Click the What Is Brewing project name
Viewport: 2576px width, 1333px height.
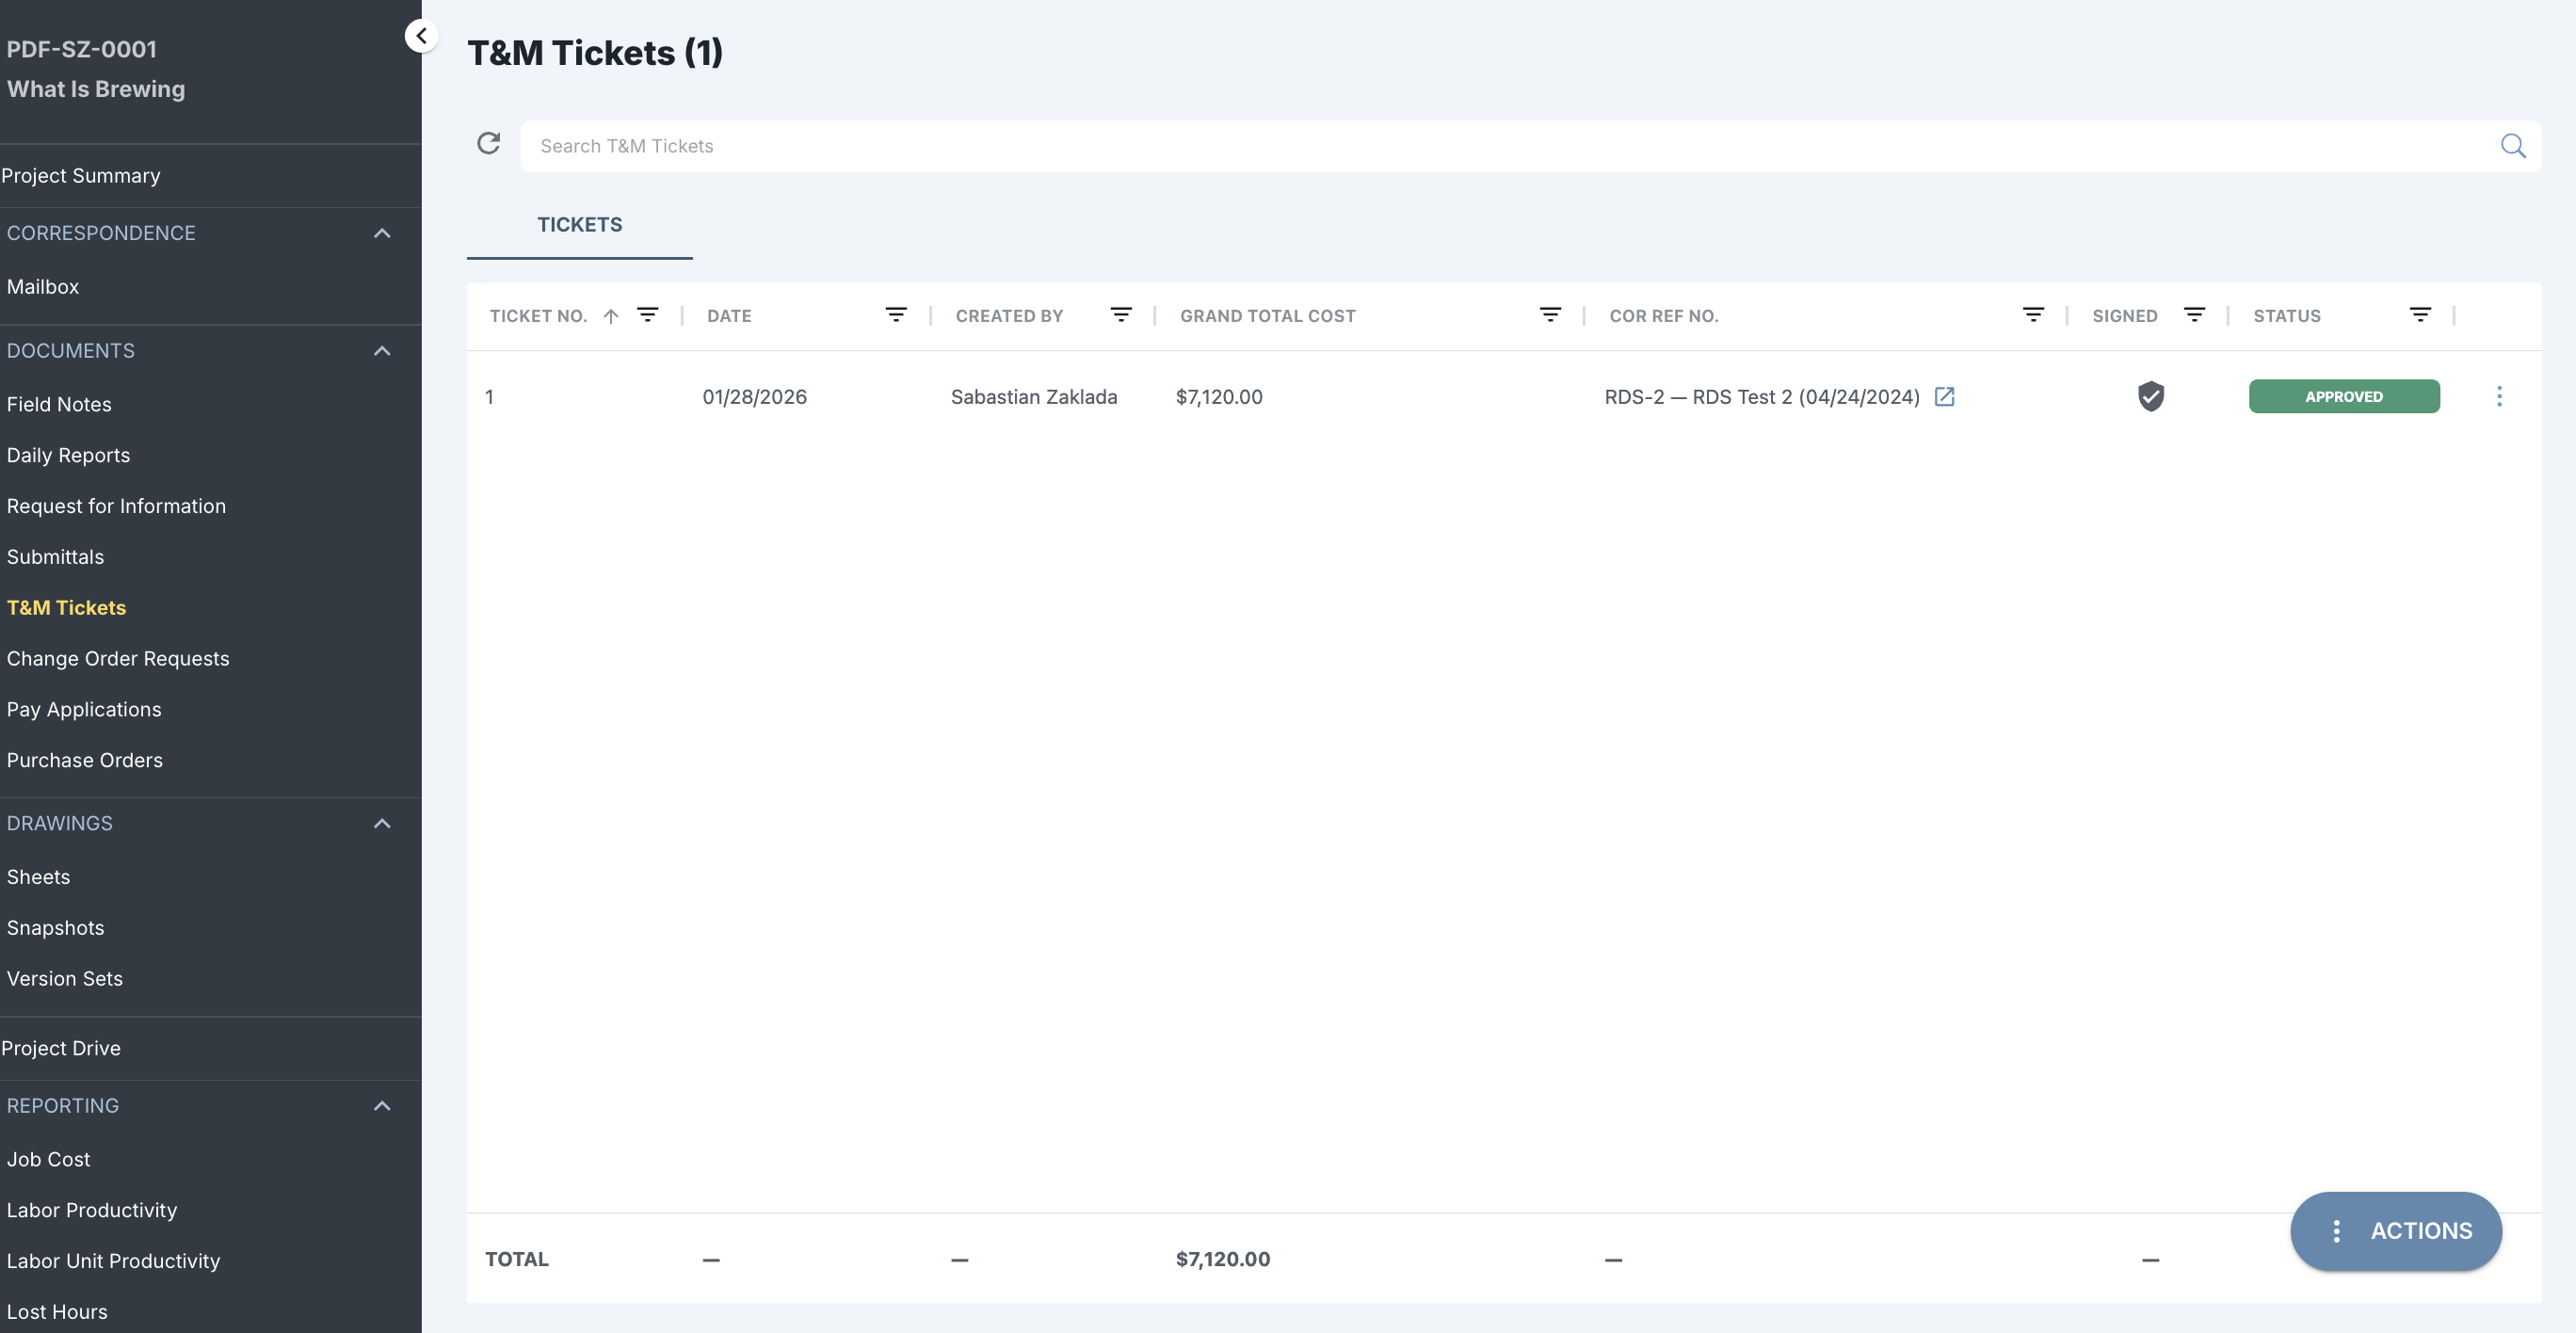pos(96,89)
